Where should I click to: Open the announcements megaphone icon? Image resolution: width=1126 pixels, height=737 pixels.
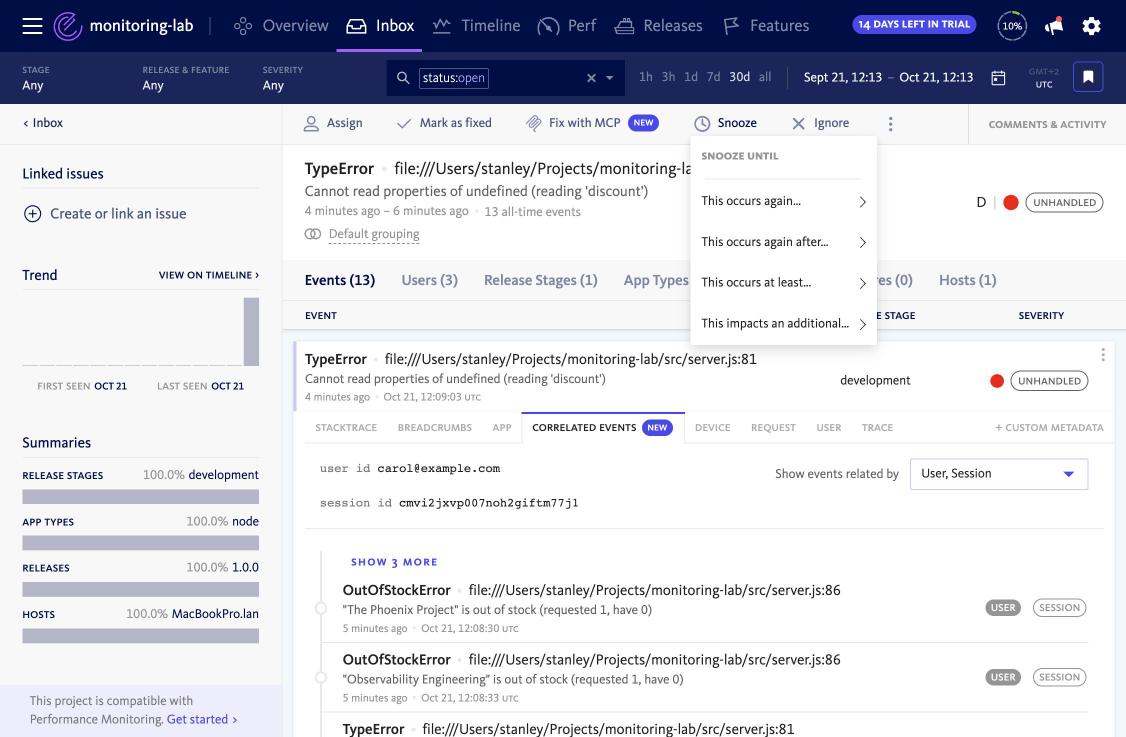click(x=1053, y=26)
